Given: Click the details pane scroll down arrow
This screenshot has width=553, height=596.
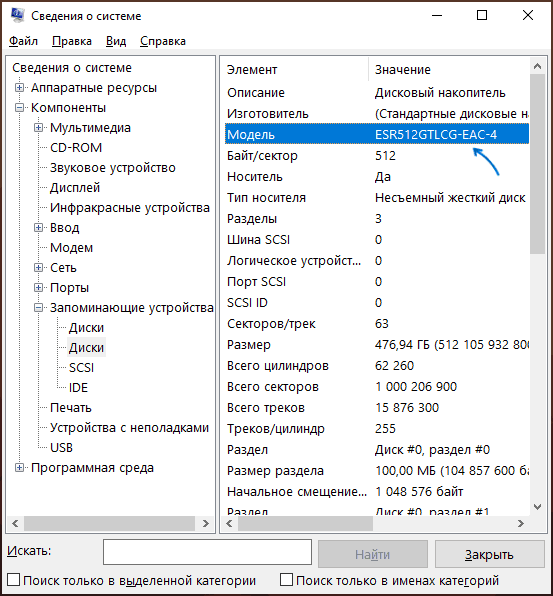Looking at the screenshot, I should point(537,506).
